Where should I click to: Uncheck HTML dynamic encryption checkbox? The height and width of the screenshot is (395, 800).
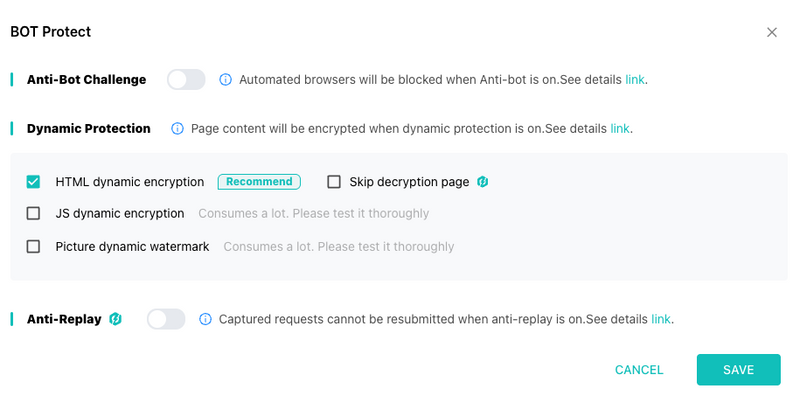point(33,182)
